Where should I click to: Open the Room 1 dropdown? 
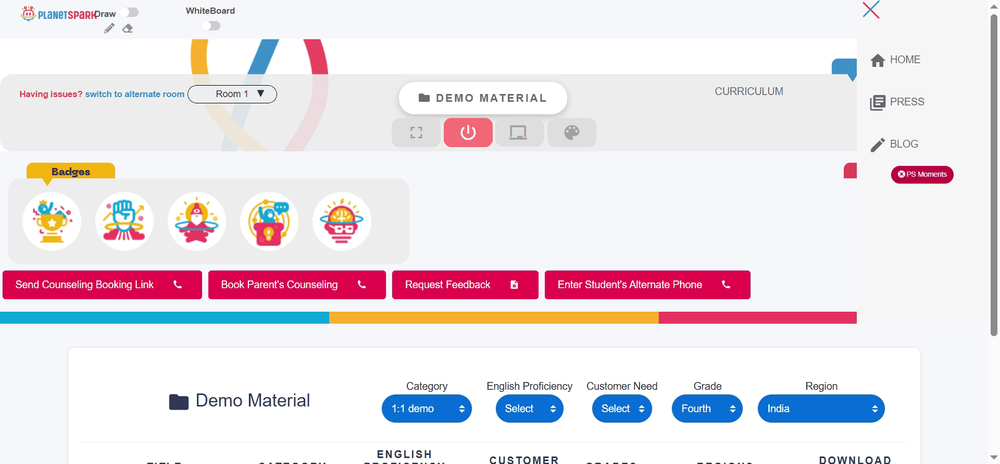click(x=232, y=94)
